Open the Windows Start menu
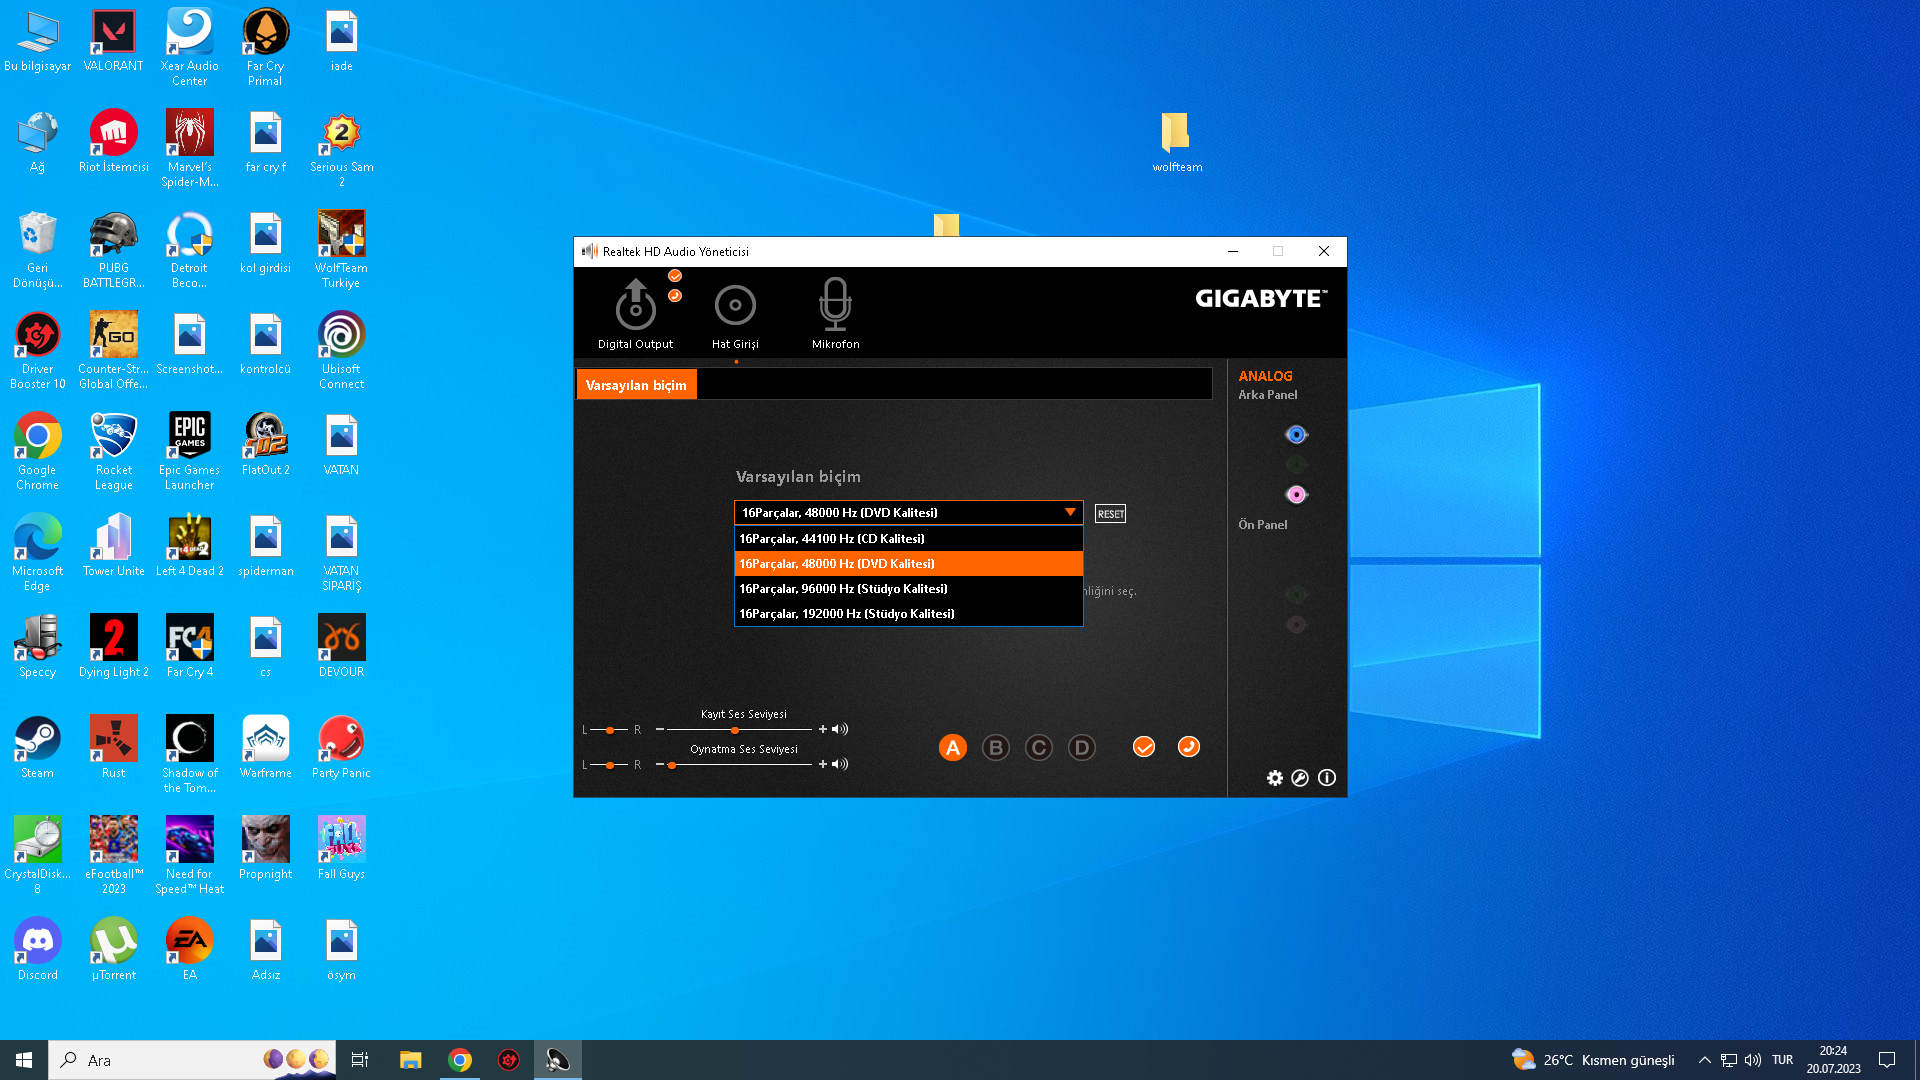This screenshot has height=1080, width=1920. [x=24, y=1060]
